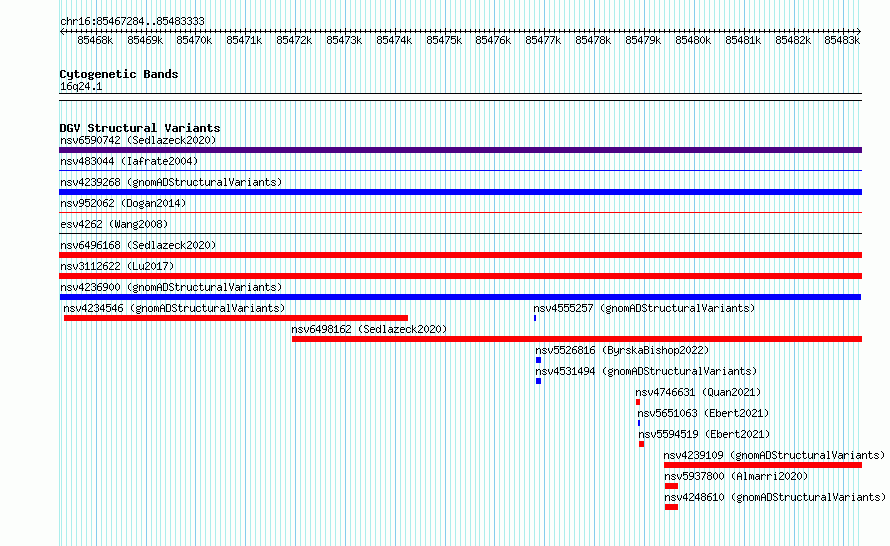Select nsv6496168 (Sedlazeck2020) label

(138, 245)
